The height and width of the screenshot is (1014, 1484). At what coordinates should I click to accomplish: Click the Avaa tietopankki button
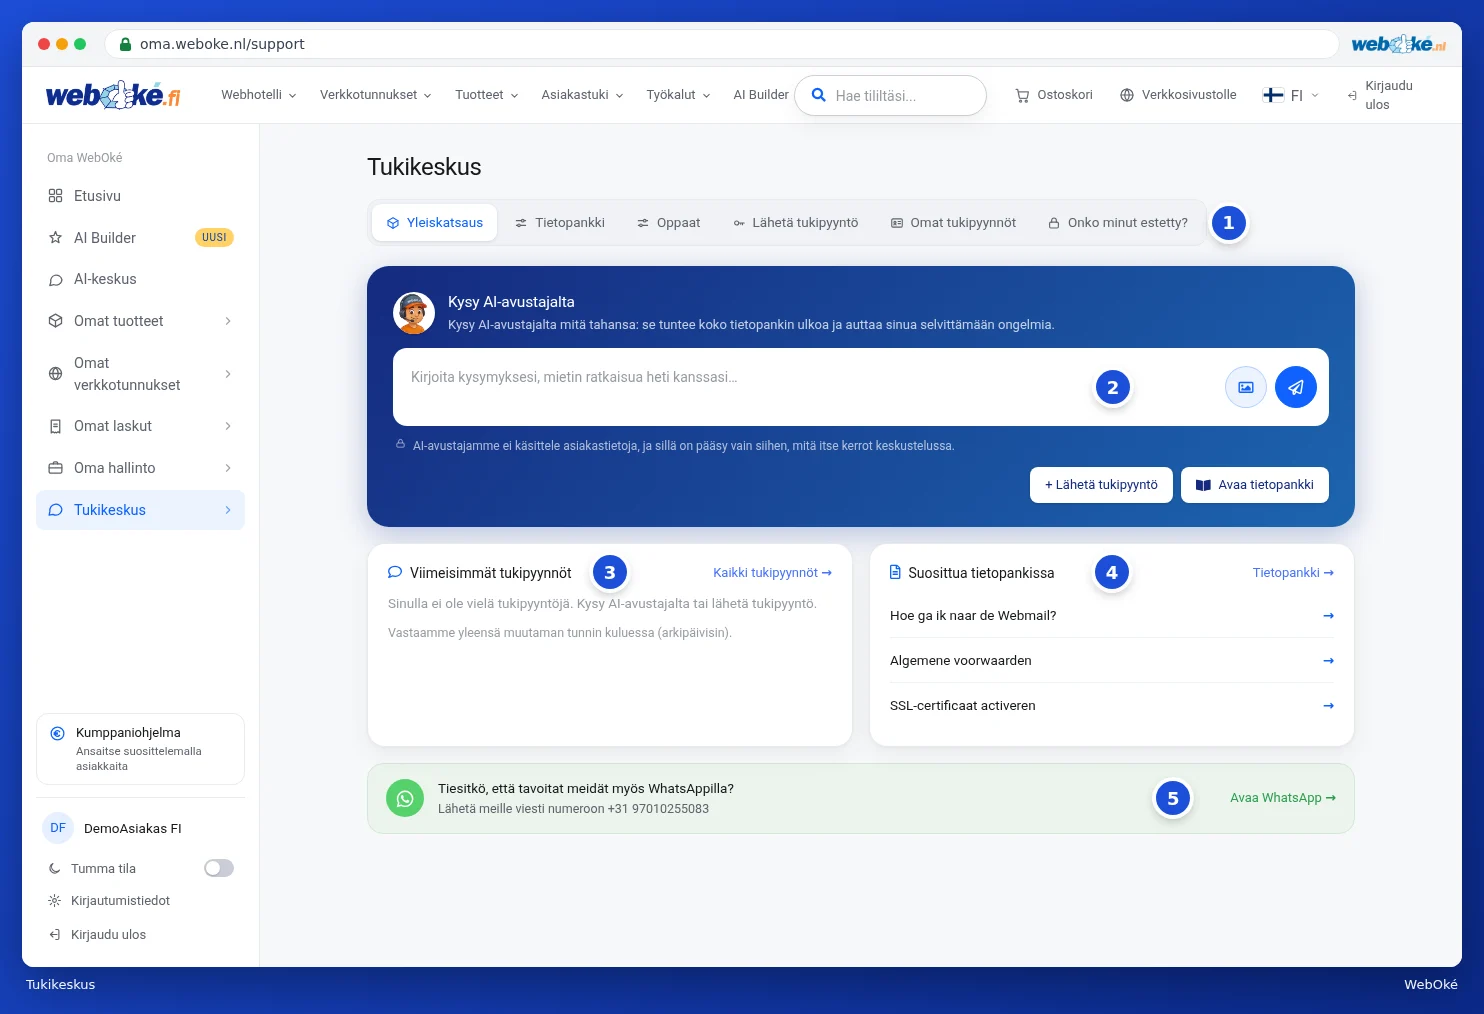1255,485
